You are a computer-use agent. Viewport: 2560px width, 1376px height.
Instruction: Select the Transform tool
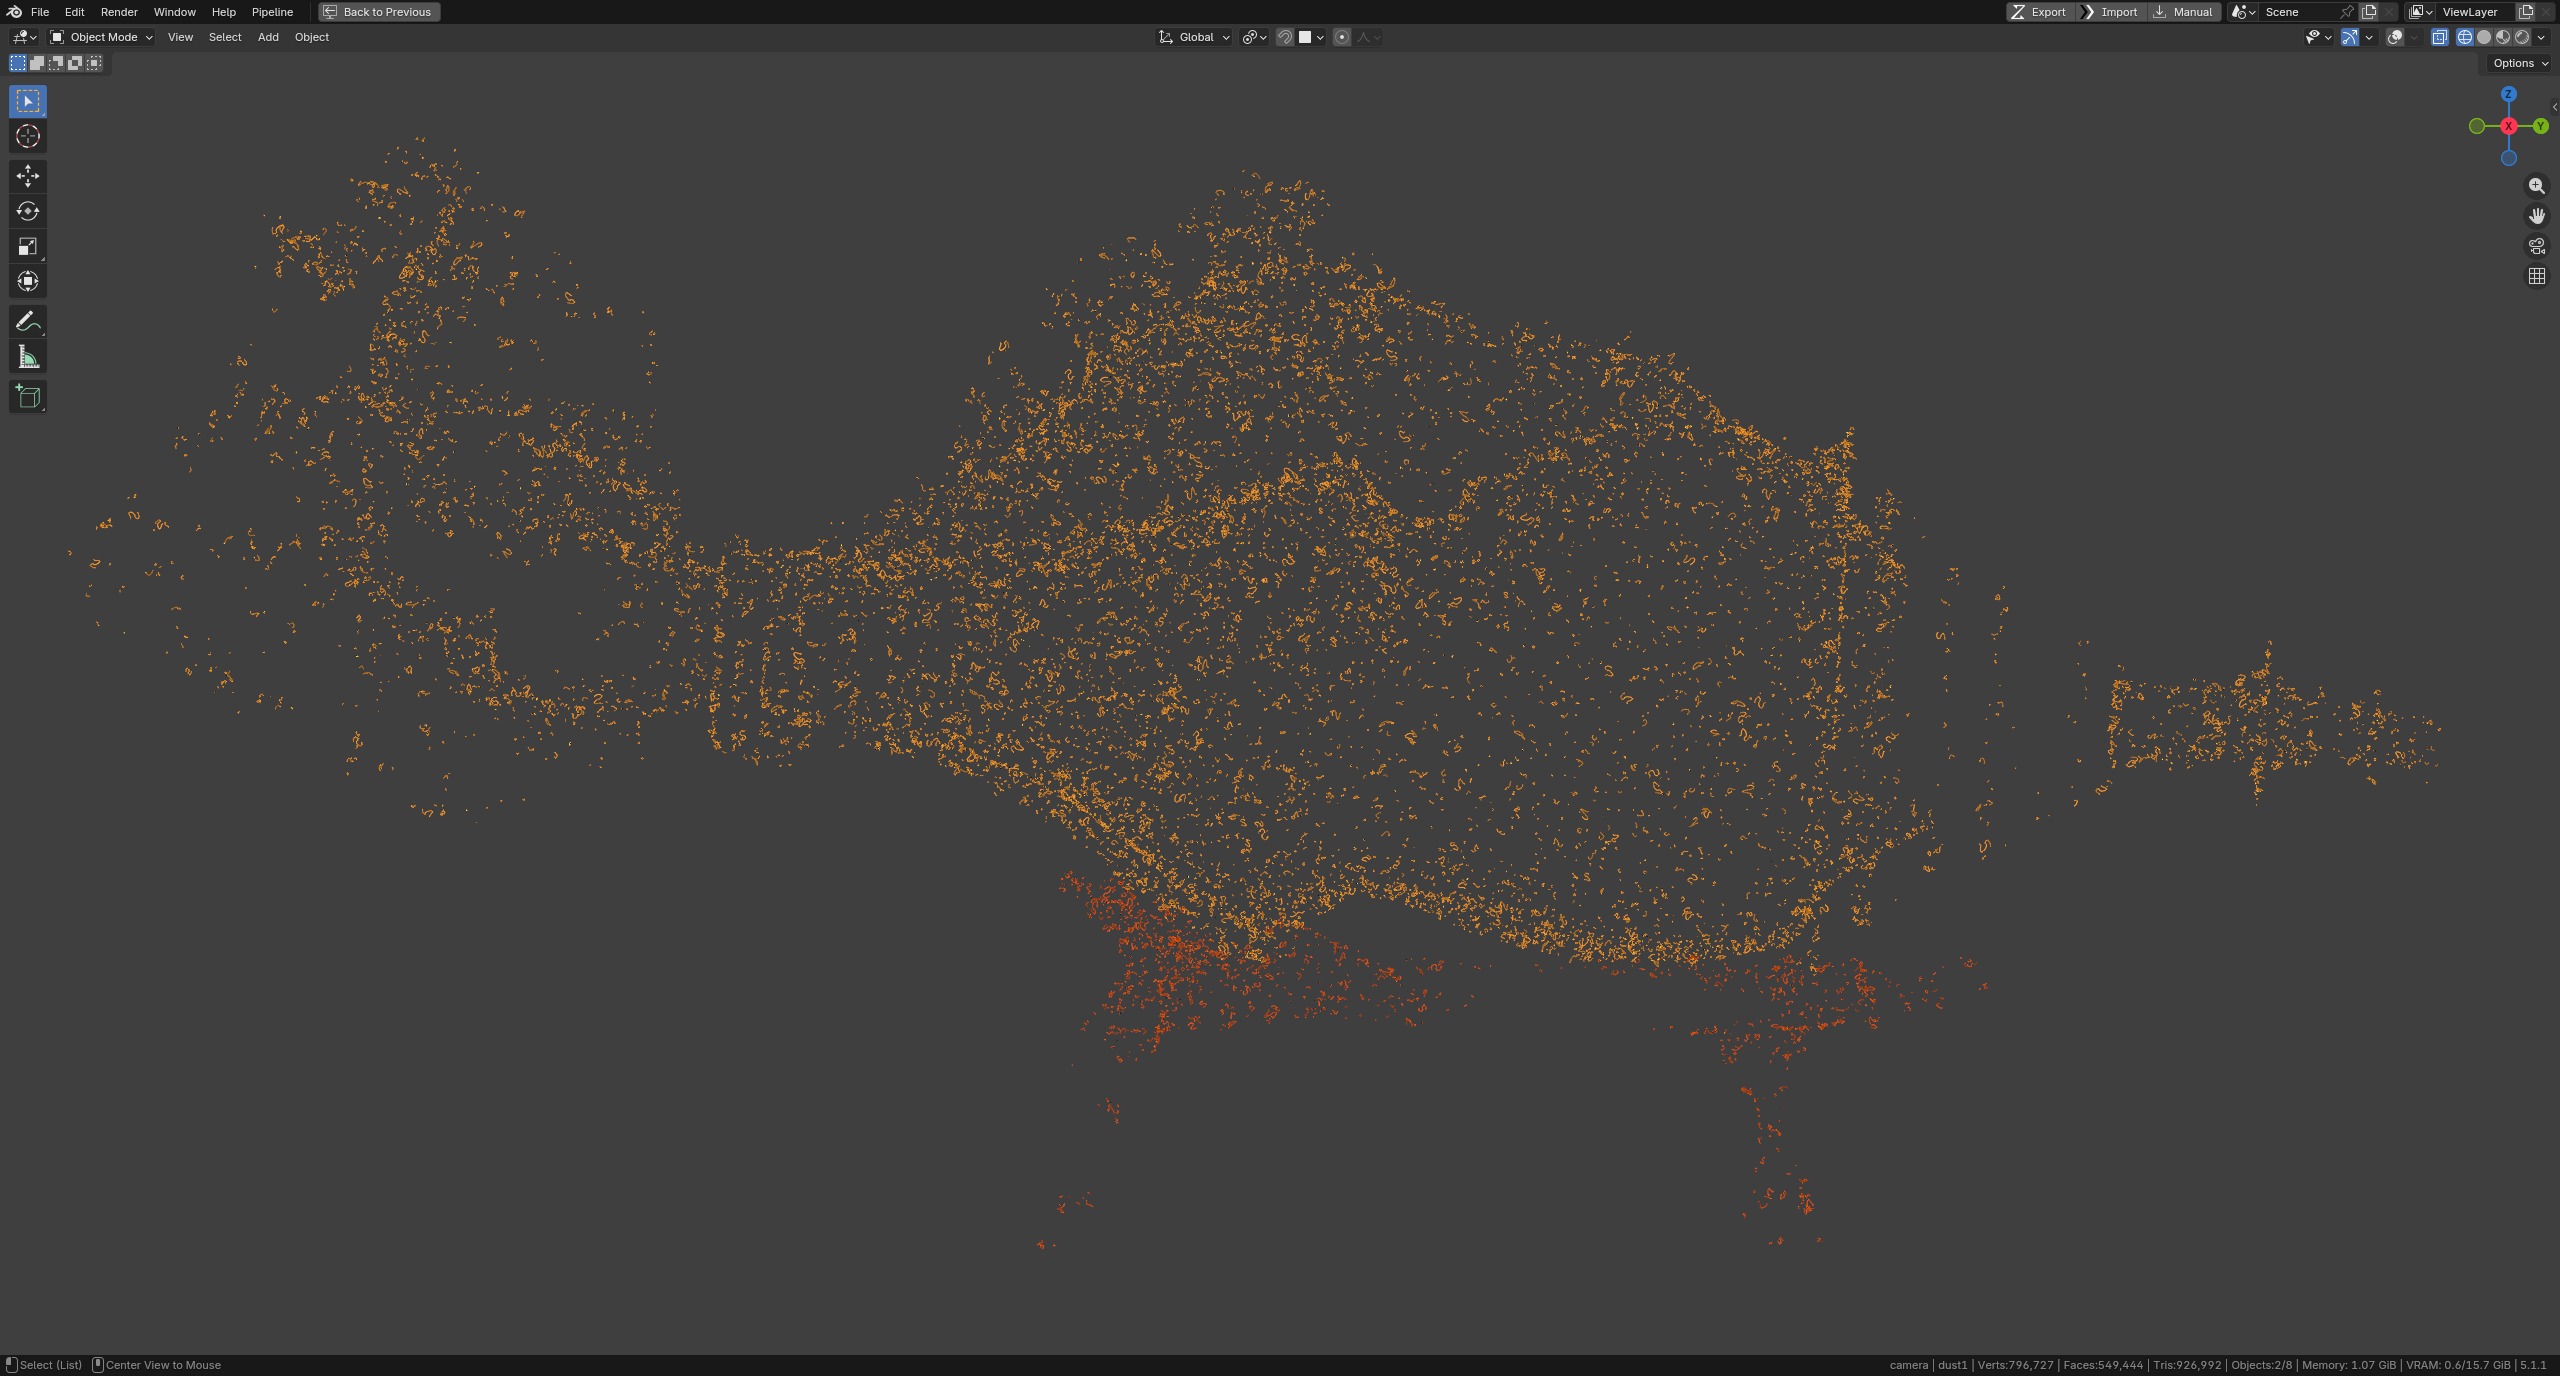click(28, 281)
